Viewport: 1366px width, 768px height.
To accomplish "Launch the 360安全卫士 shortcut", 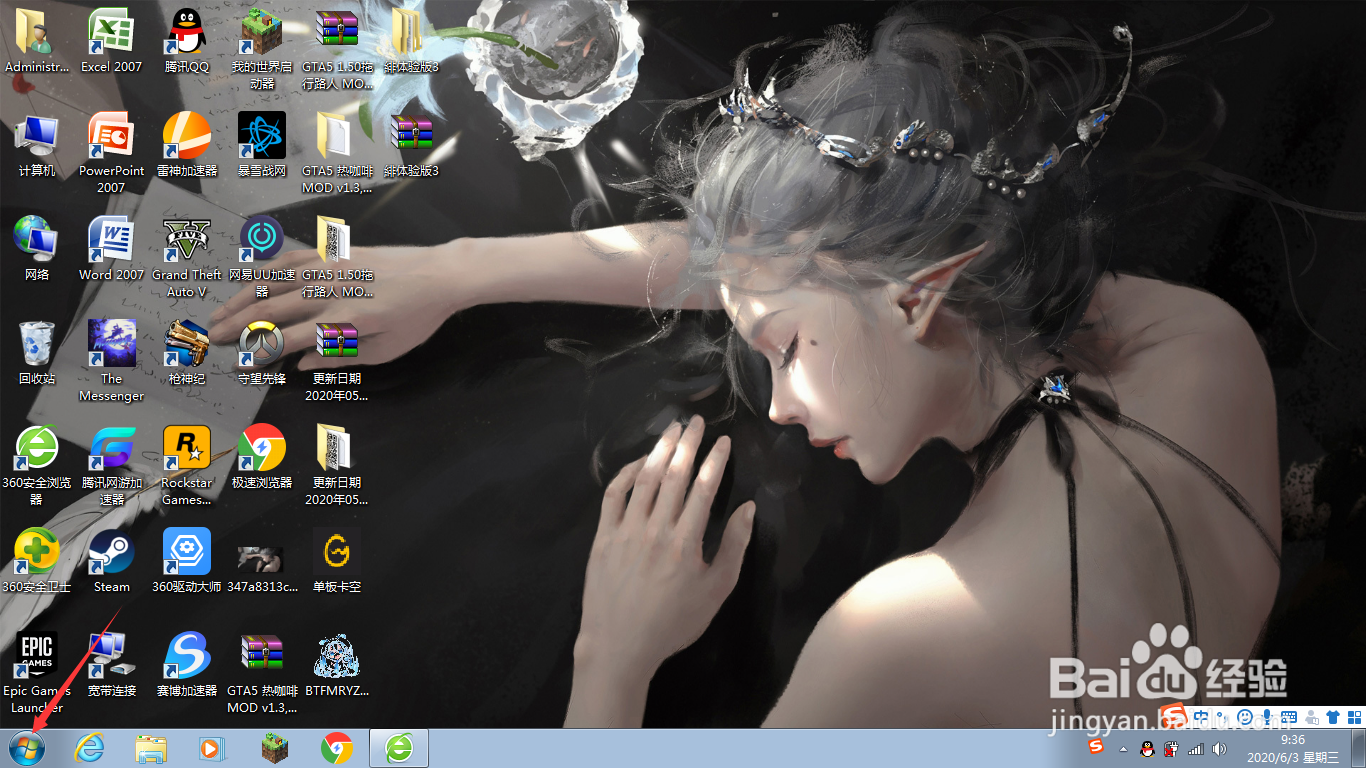I will 37,551.
